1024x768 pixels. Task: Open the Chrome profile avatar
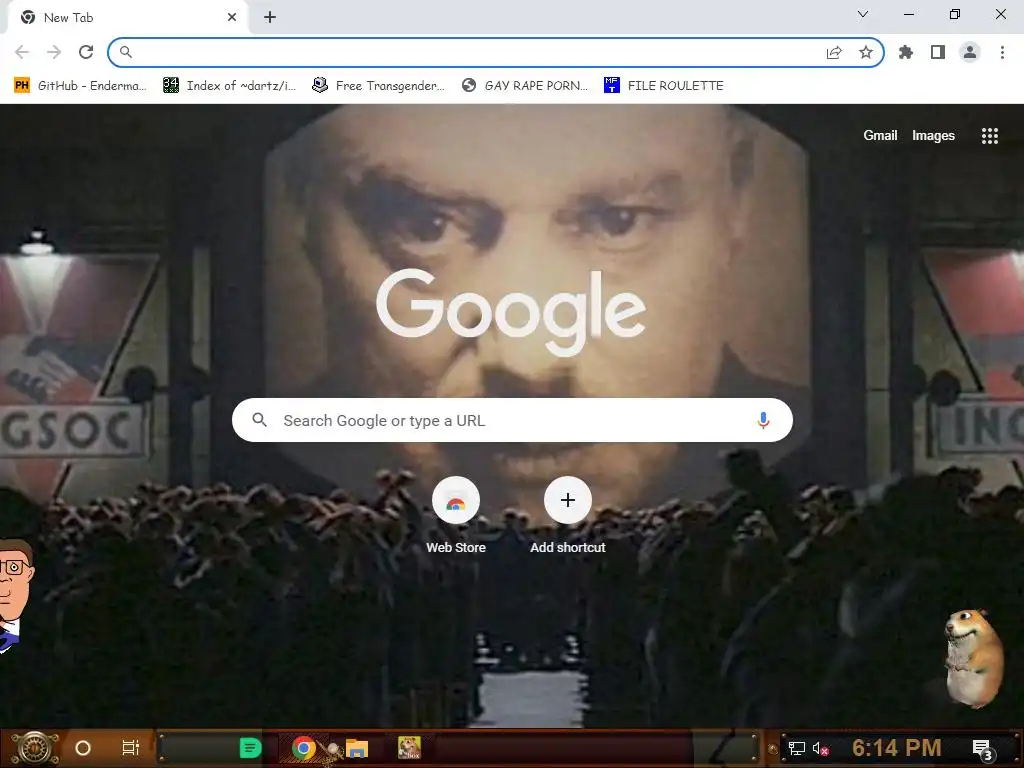[970, 52]
